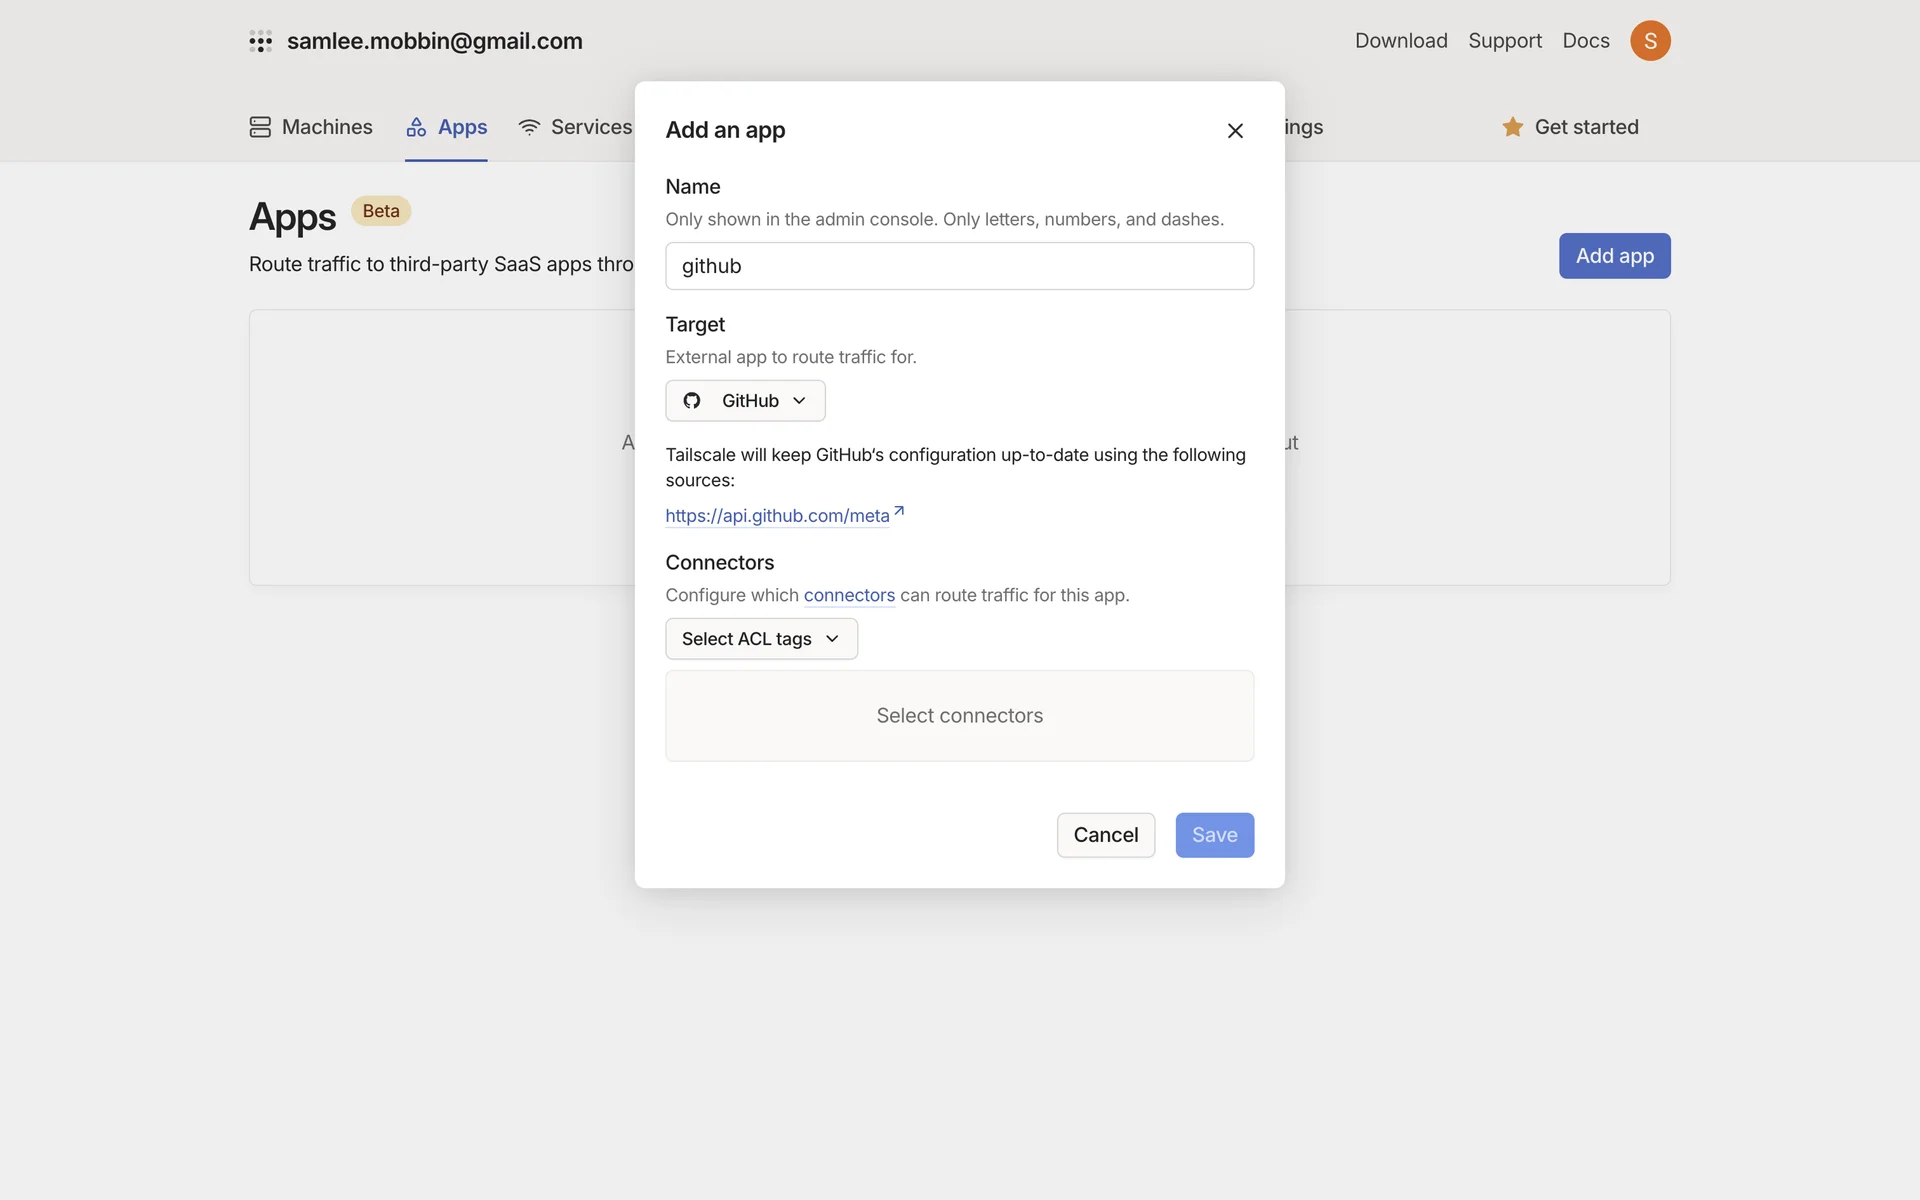Screen dimensions: 1920x1200
Task: Open the Docs link in header
Action: point(1585,41)
